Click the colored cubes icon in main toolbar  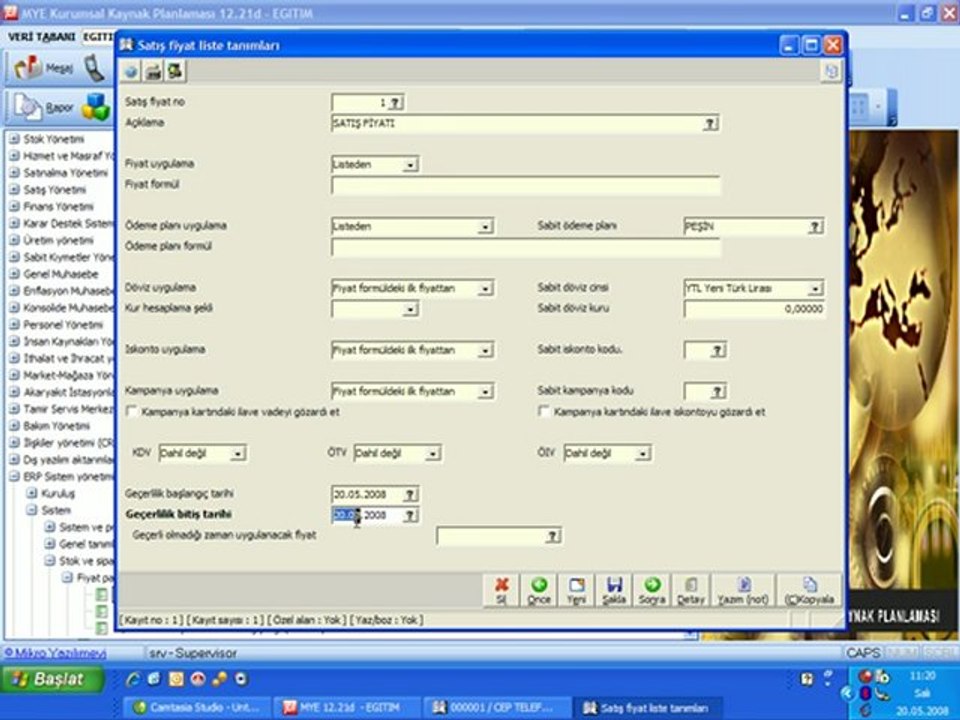96,108
